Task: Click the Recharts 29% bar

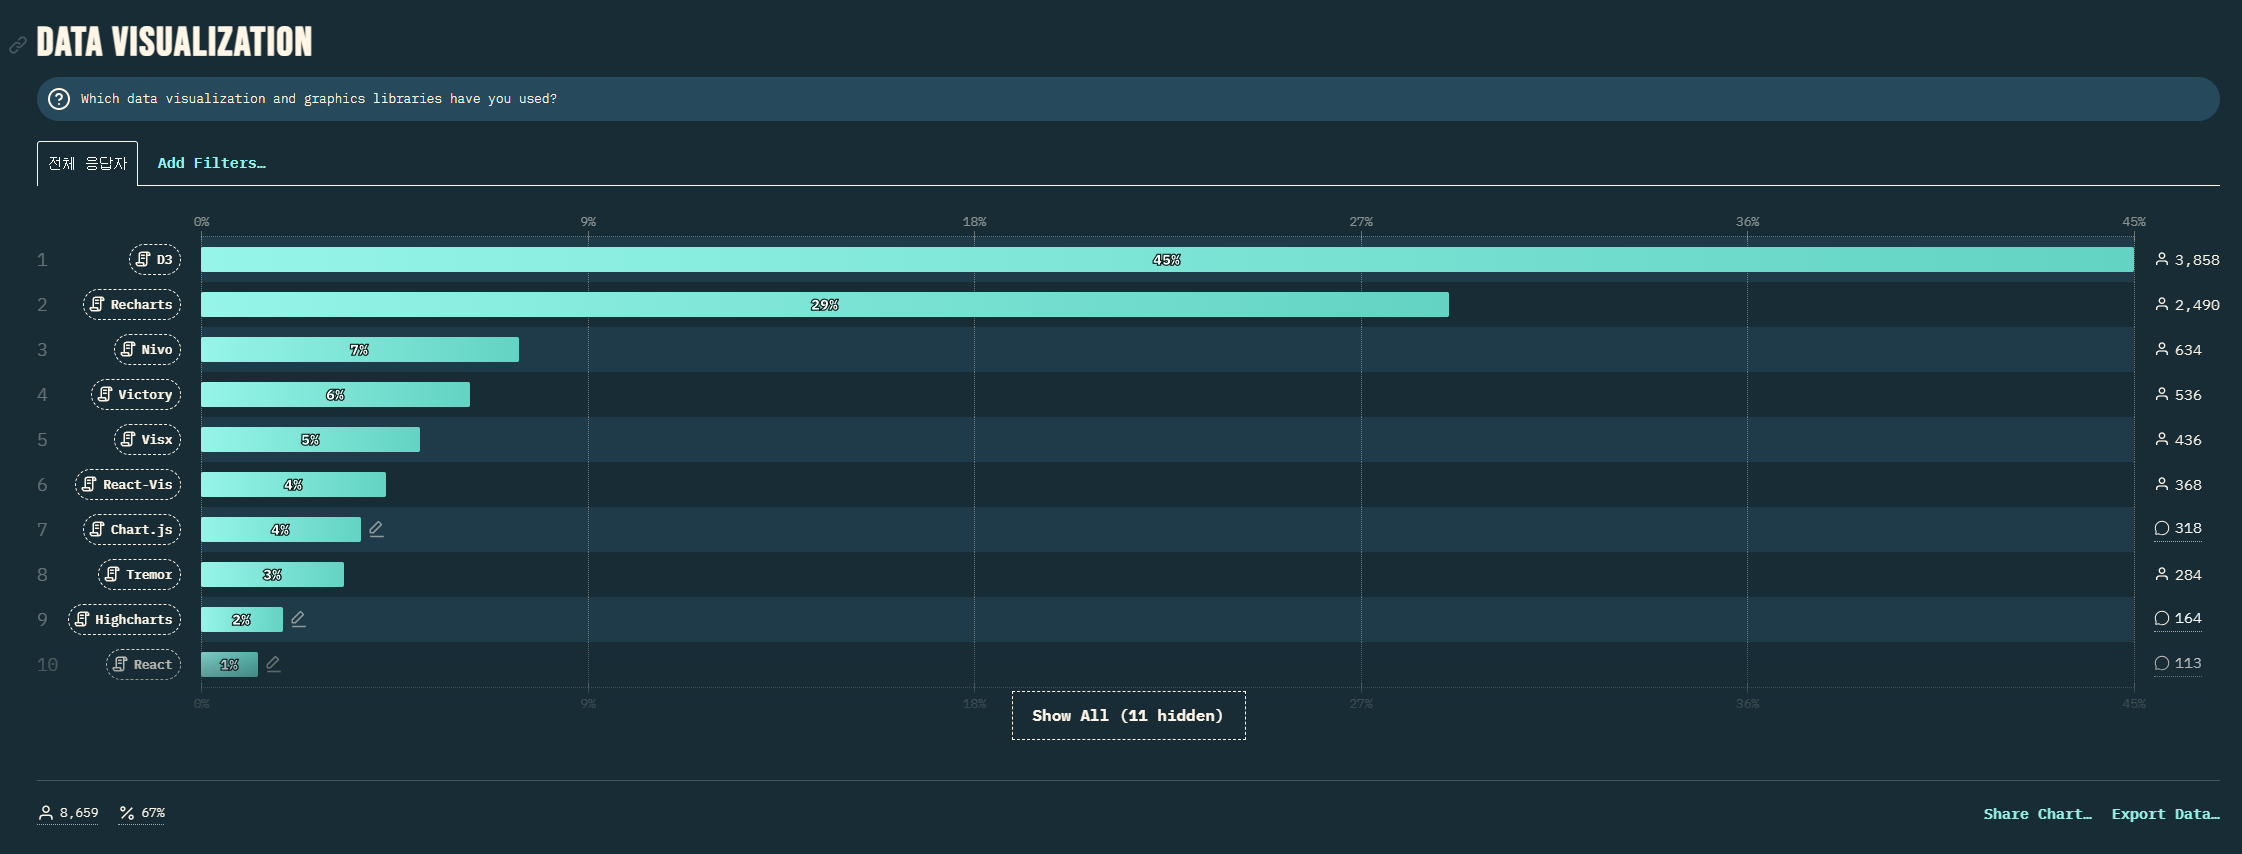Action: [825, 304]
